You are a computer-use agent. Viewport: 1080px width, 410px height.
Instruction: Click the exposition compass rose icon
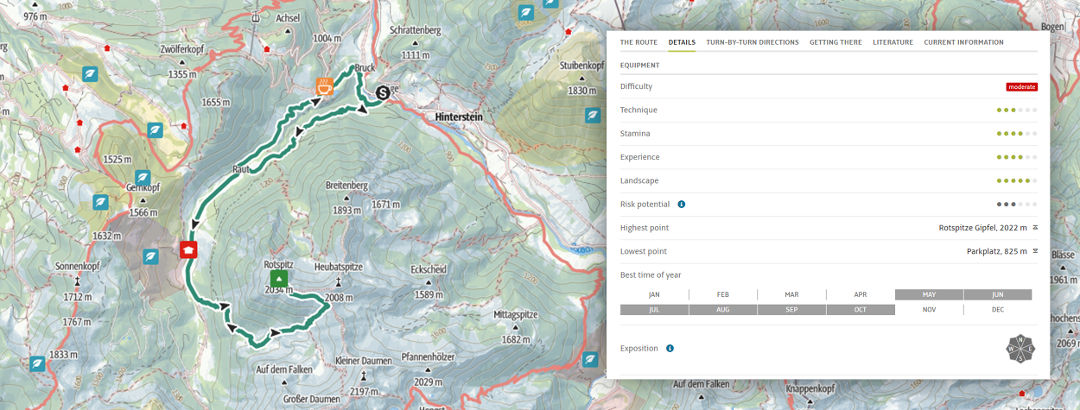(x=1020, y=348)
